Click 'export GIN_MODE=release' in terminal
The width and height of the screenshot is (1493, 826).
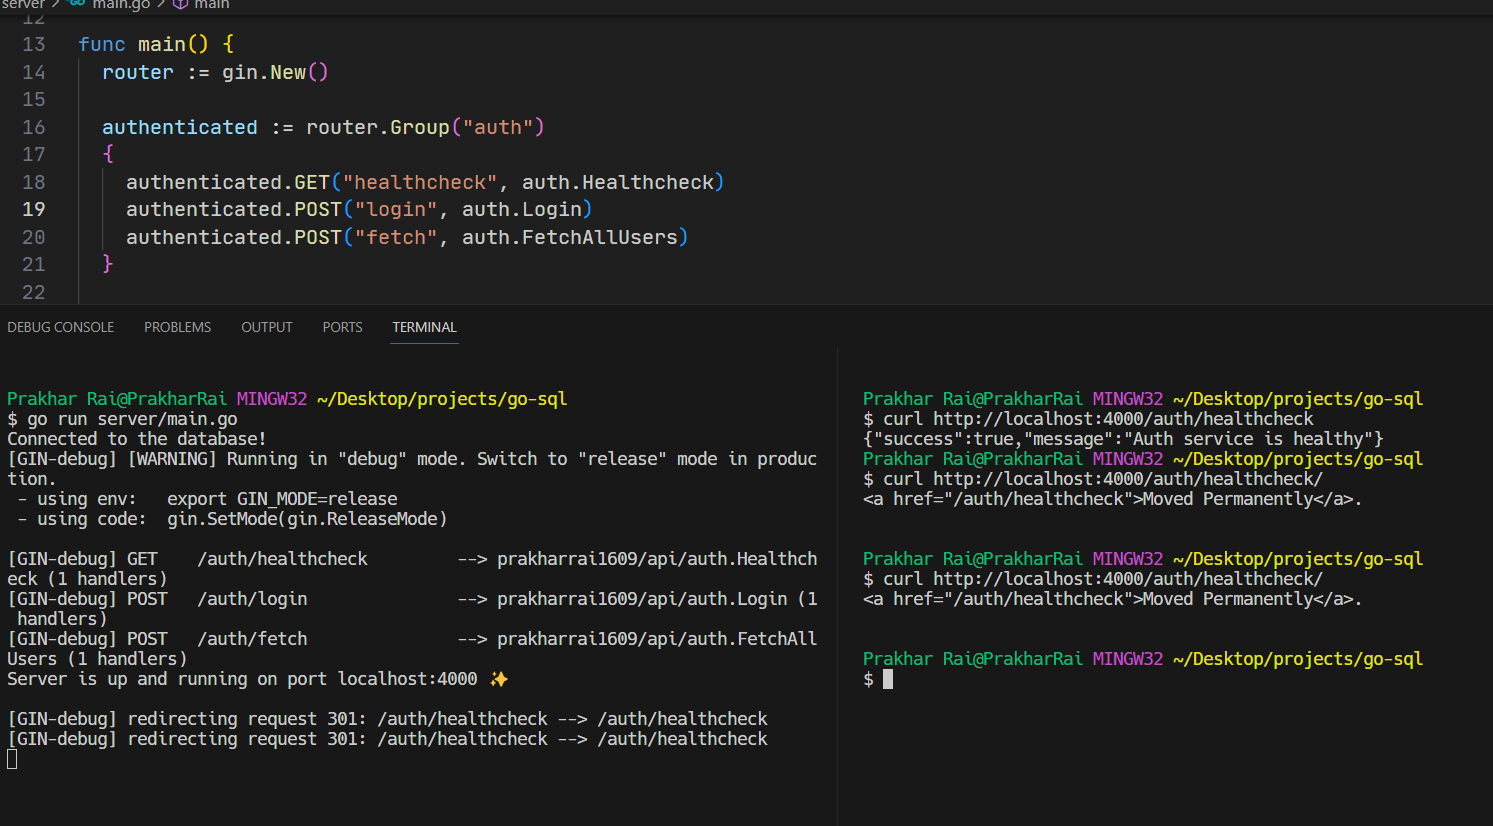(x=282, y=499)
